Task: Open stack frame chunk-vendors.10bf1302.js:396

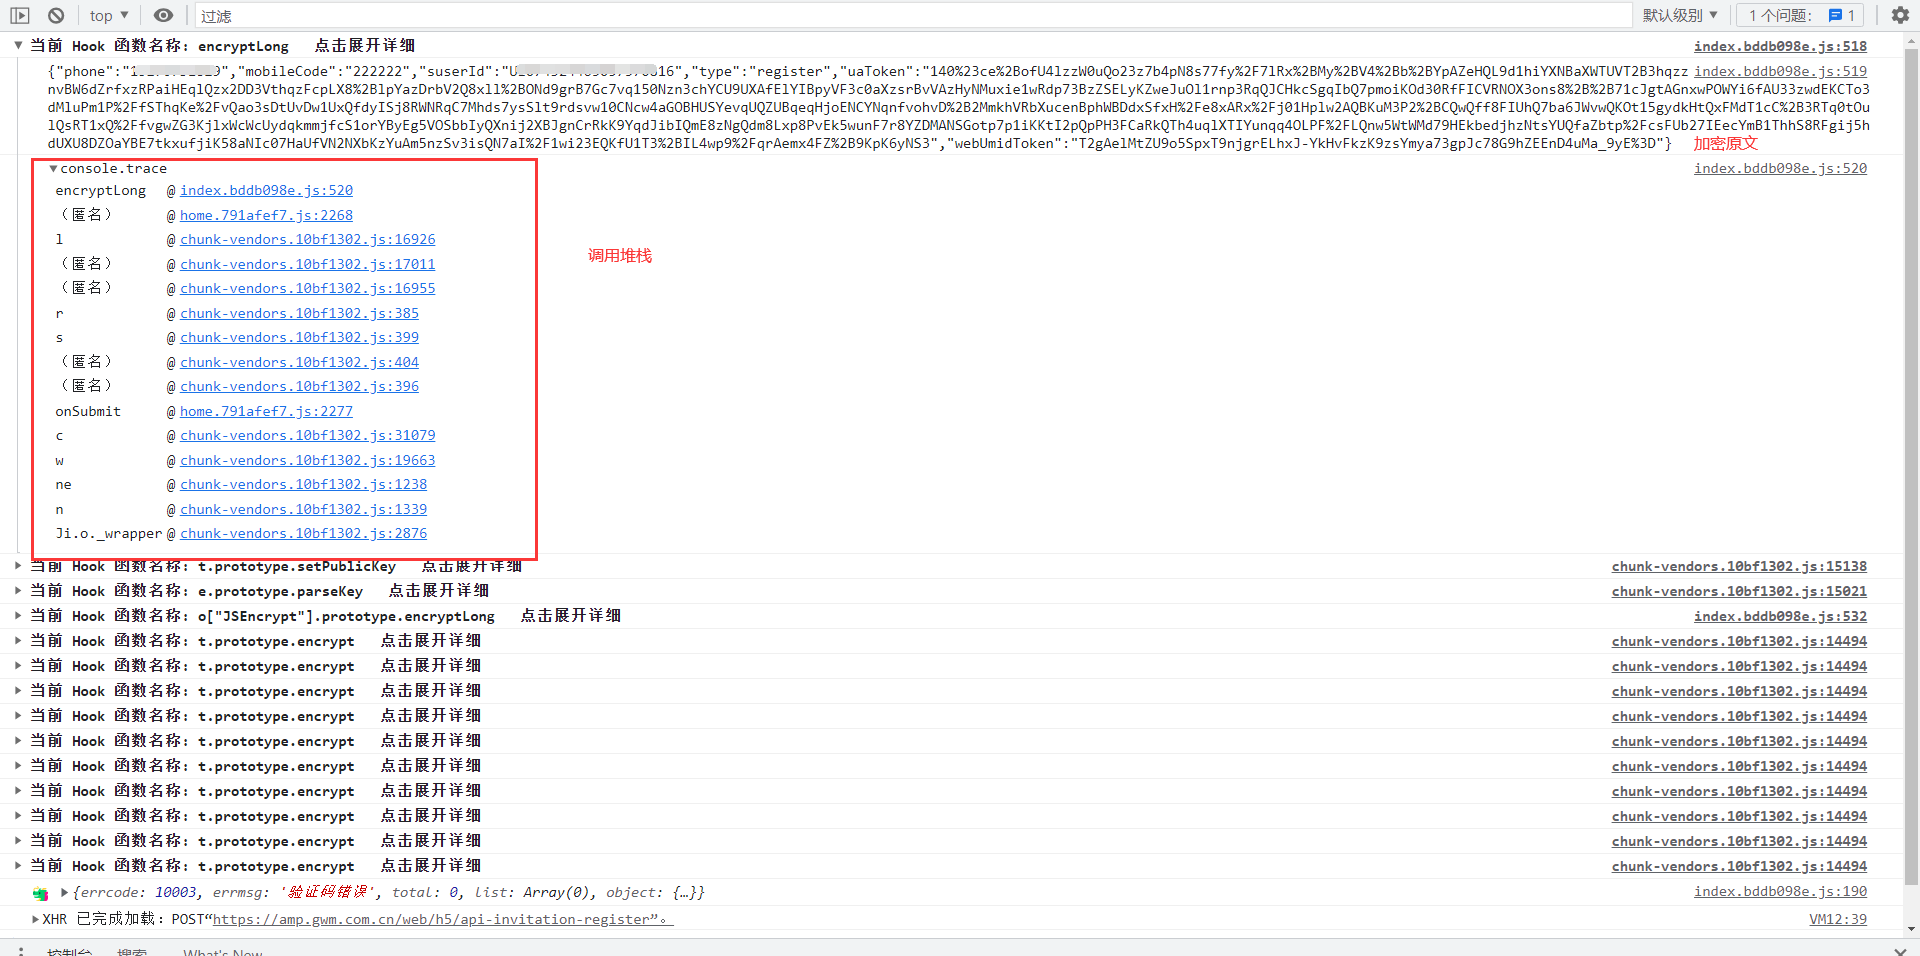Action: (x=299, y=386)
